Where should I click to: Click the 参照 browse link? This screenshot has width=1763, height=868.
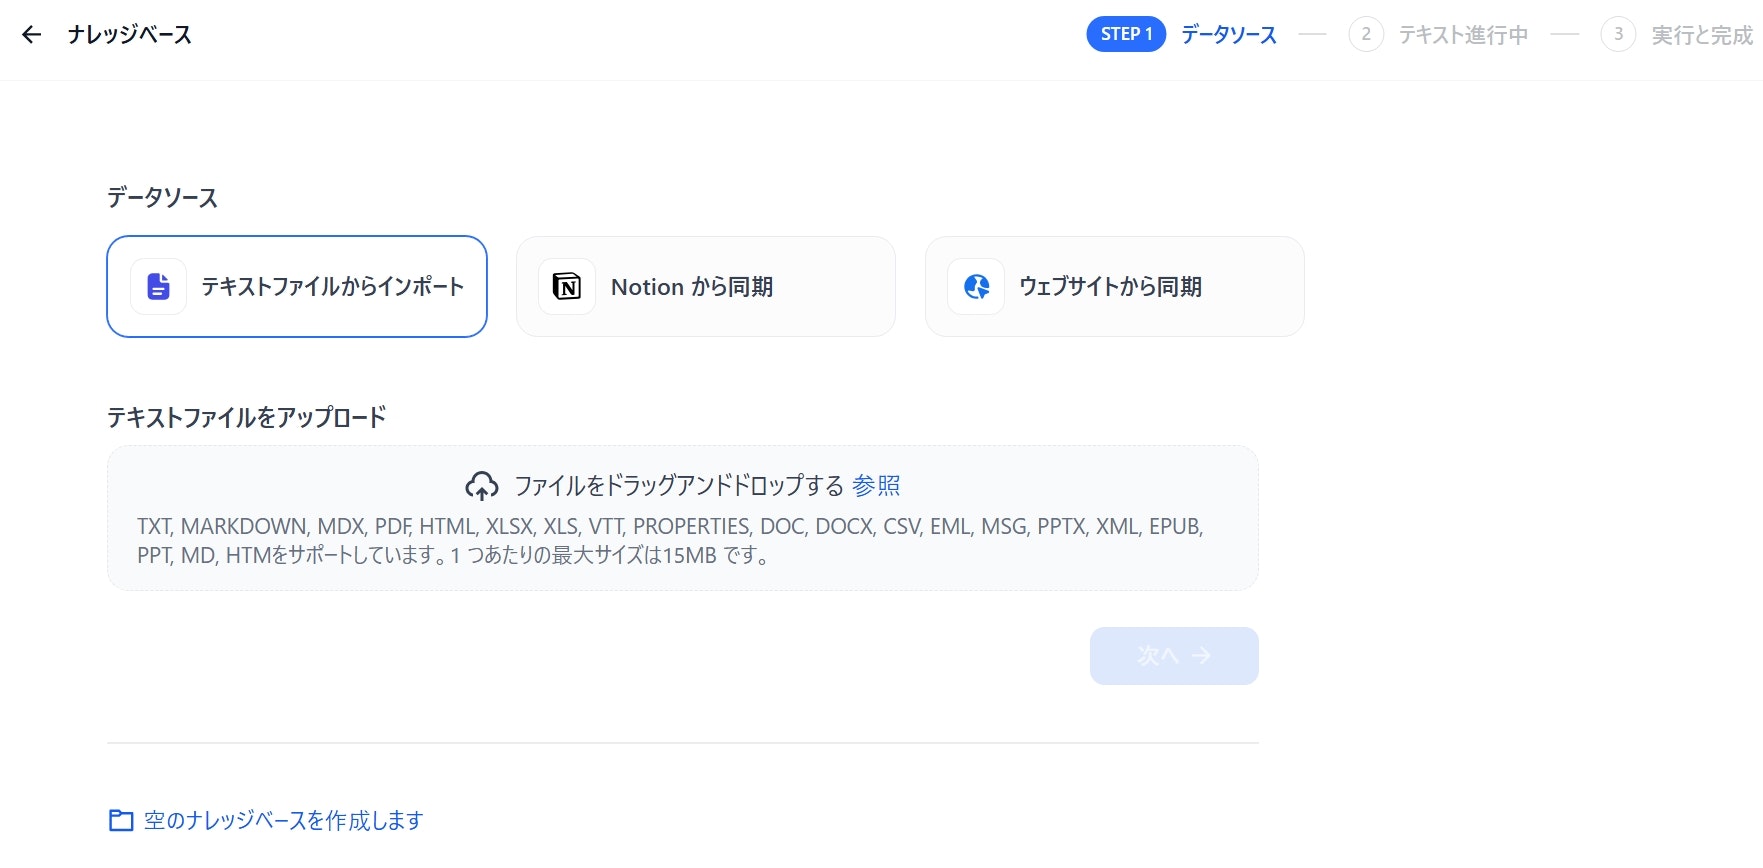(876, 486)
